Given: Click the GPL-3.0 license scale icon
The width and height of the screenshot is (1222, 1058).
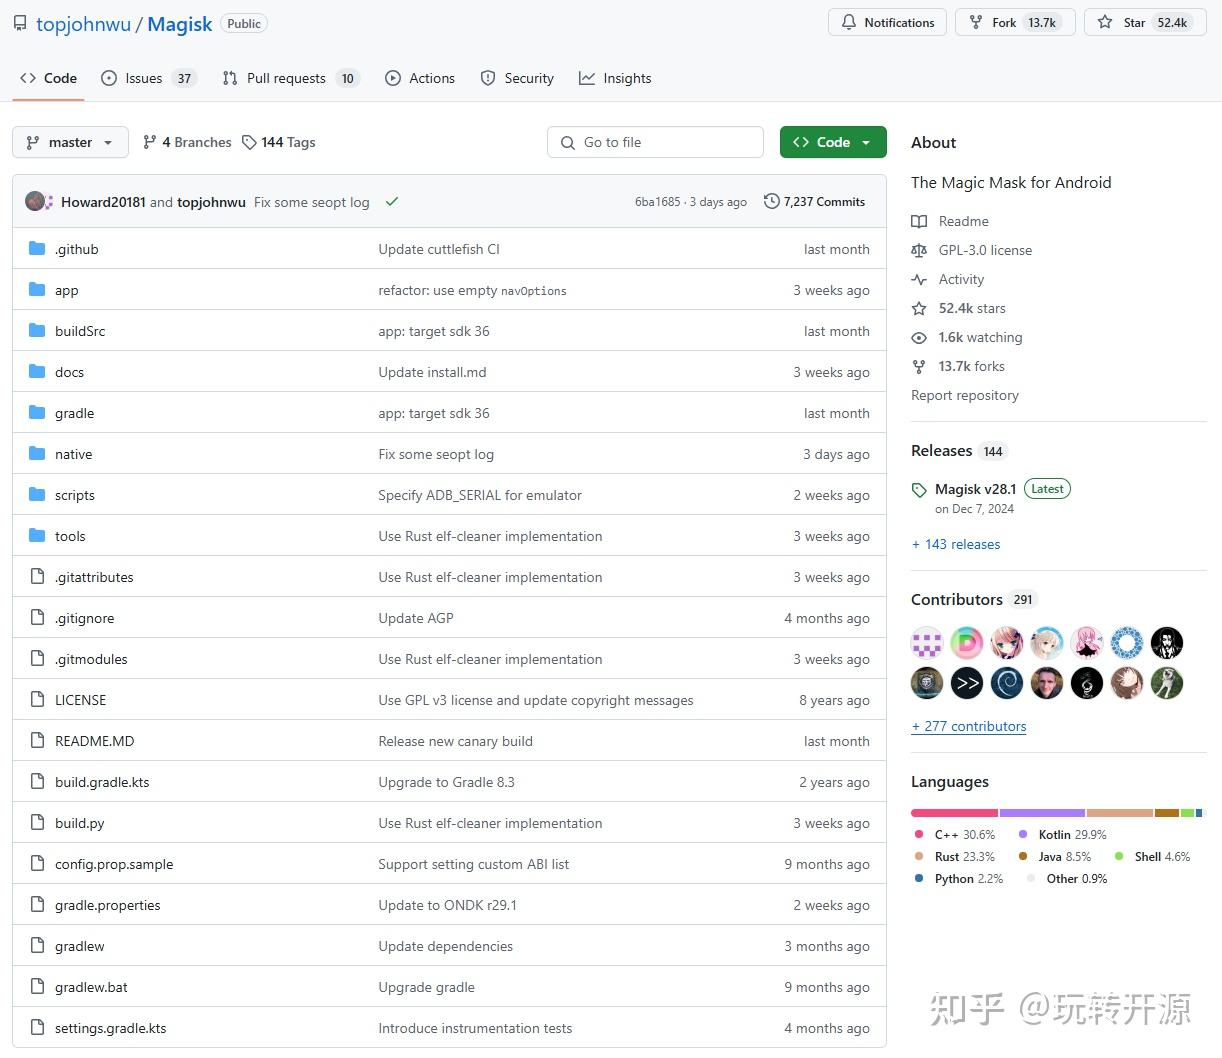Looking at the screenshot, I should (x=919, y=251).
